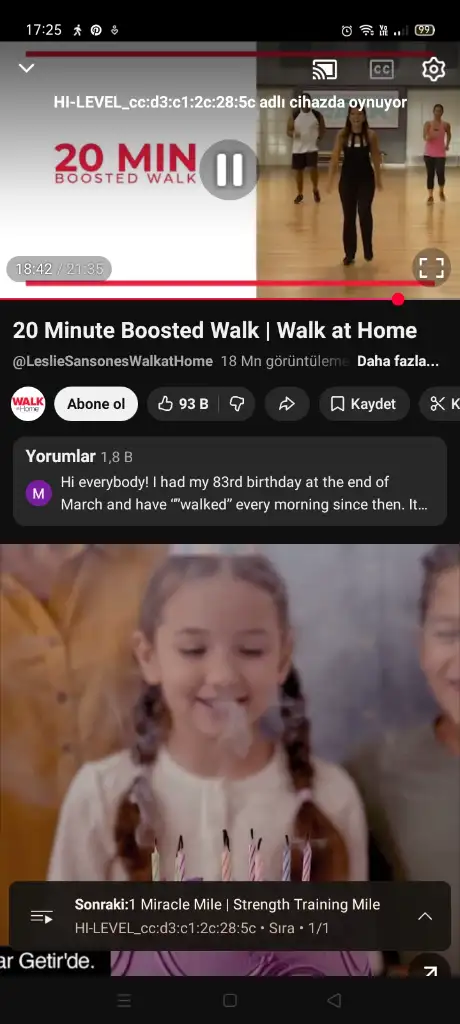460x1024 pixels.
Task: Tap Android back navigation triangle
Action: pos(334,1000)
